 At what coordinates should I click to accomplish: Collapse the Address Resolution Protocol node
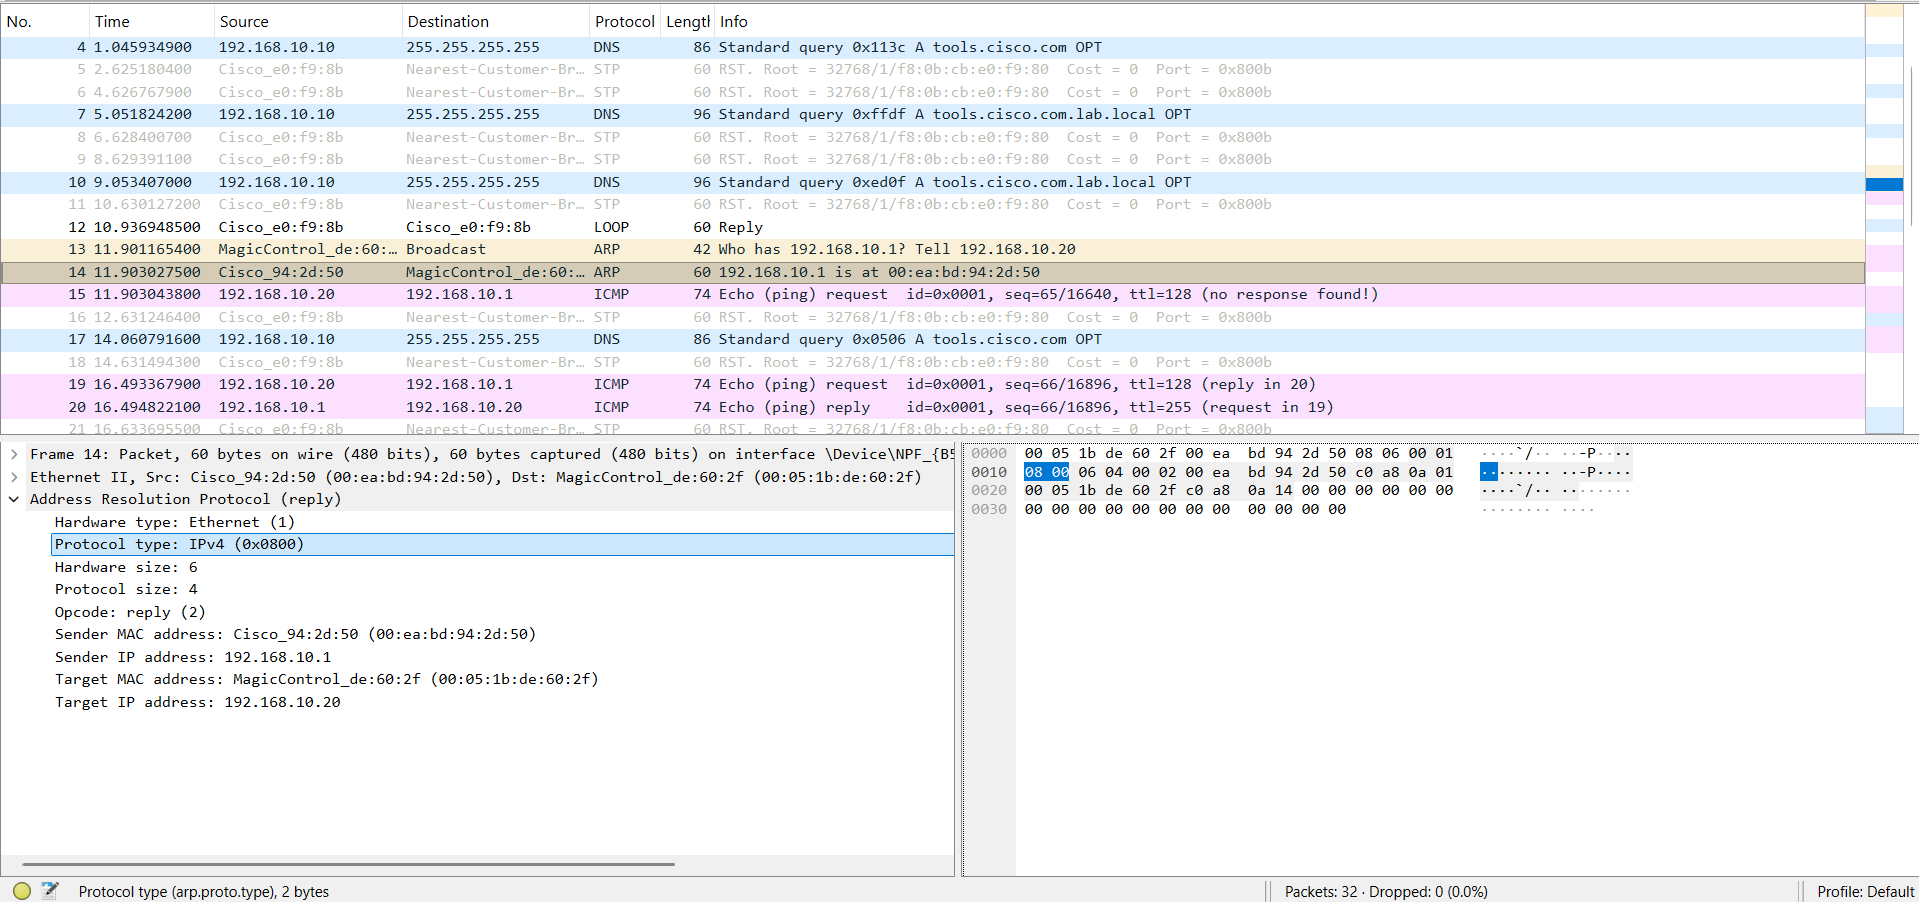pyautogui.click(x=14, y=499)
